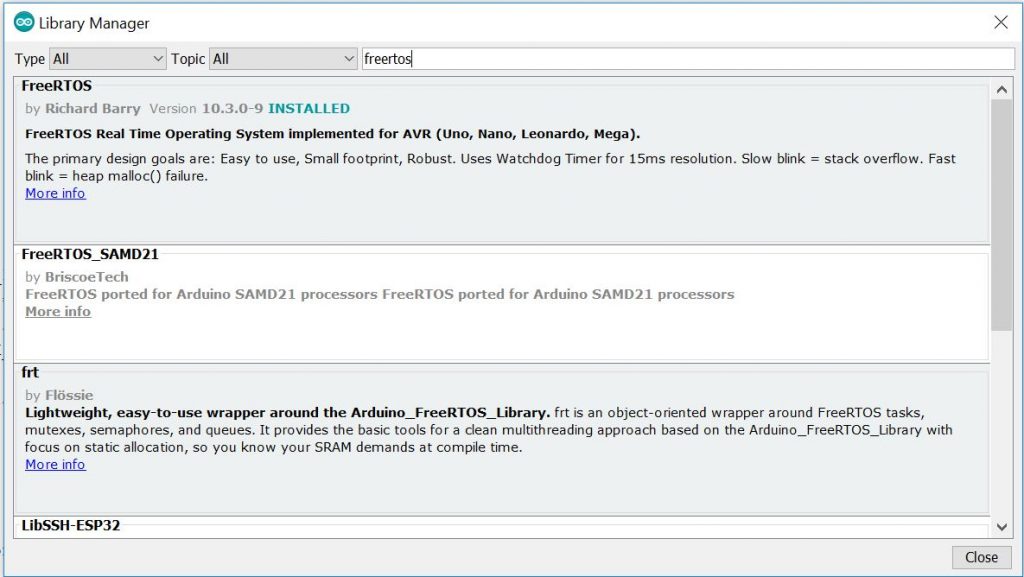Viewport: 1024px width, 577px height.
Task: Select the frt library entry title
Action: click(30, 372)
